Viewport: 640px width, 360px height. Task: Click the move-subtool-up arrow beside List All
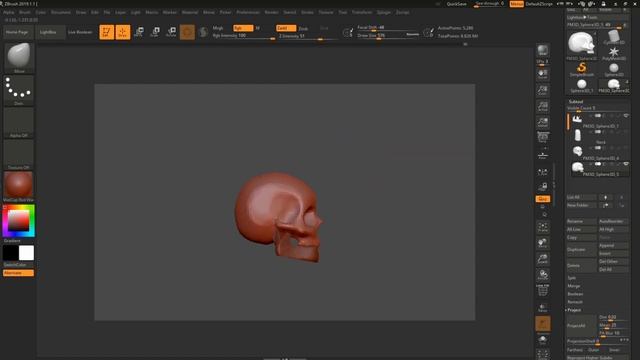point(605,197)
